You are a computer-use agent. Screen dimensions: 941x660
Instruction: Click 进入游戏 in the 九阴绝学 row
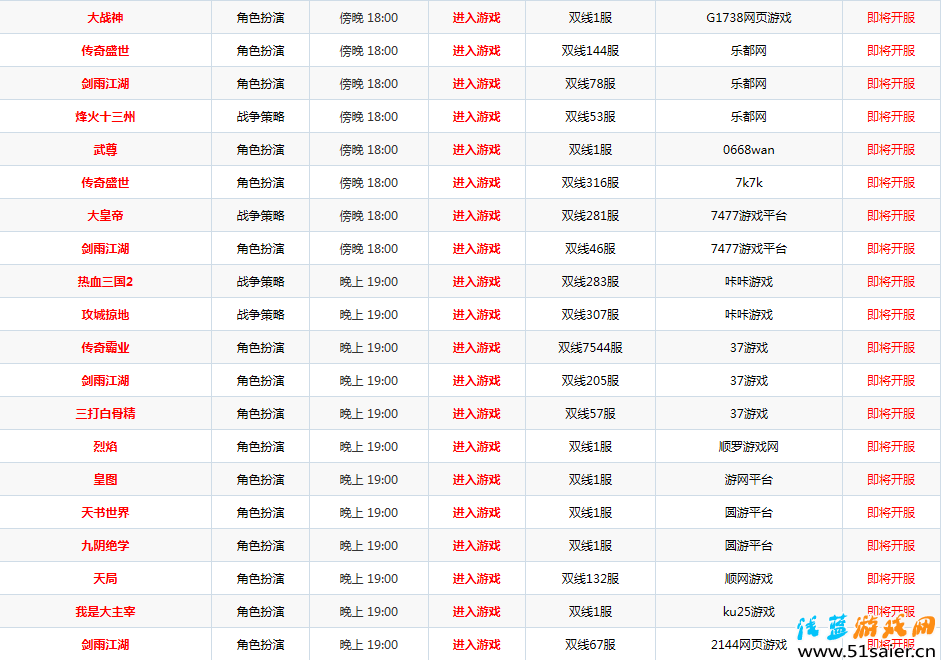pos(477,546)
